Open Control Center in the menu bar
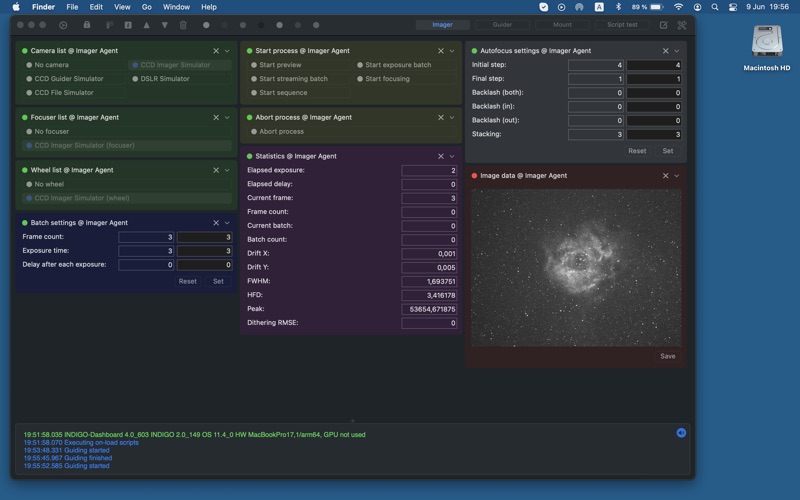Image resolution: width=800 pixels, height=500 pixels. point(733,7)
